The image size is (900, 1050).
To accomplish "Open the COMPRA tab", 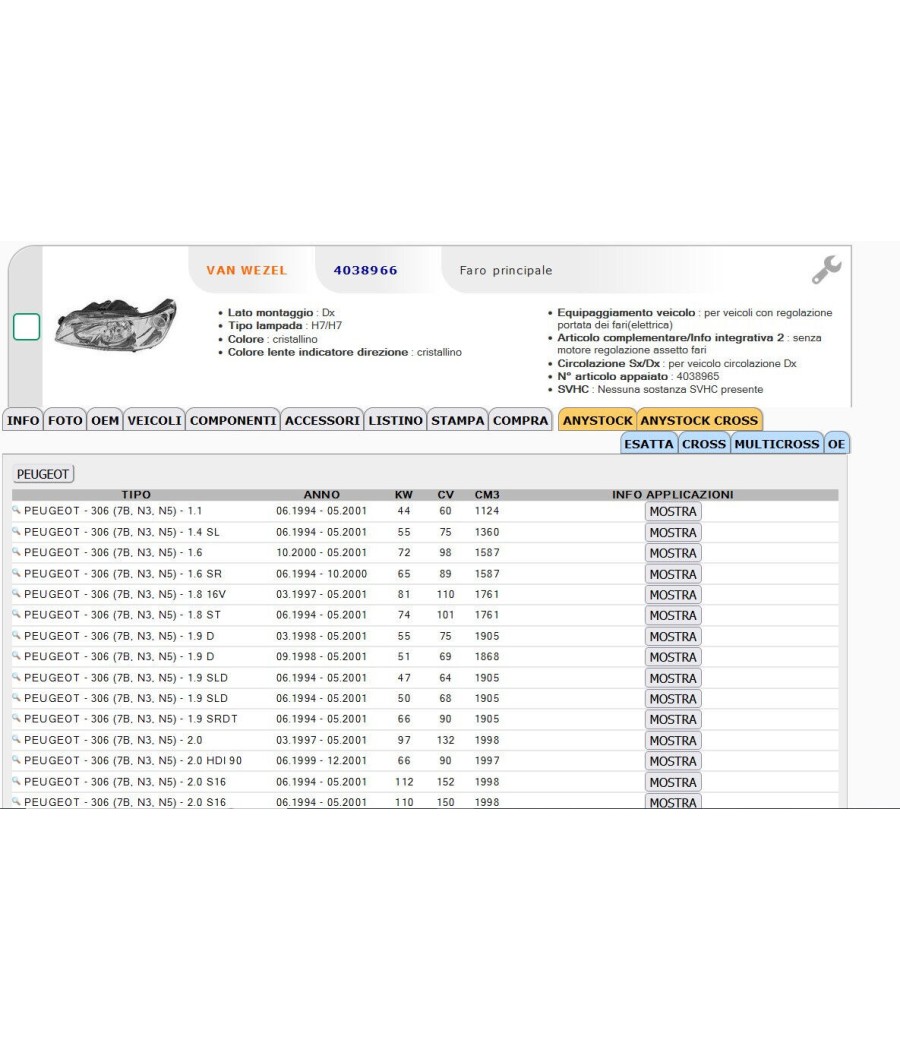I will tap(520, 421).
